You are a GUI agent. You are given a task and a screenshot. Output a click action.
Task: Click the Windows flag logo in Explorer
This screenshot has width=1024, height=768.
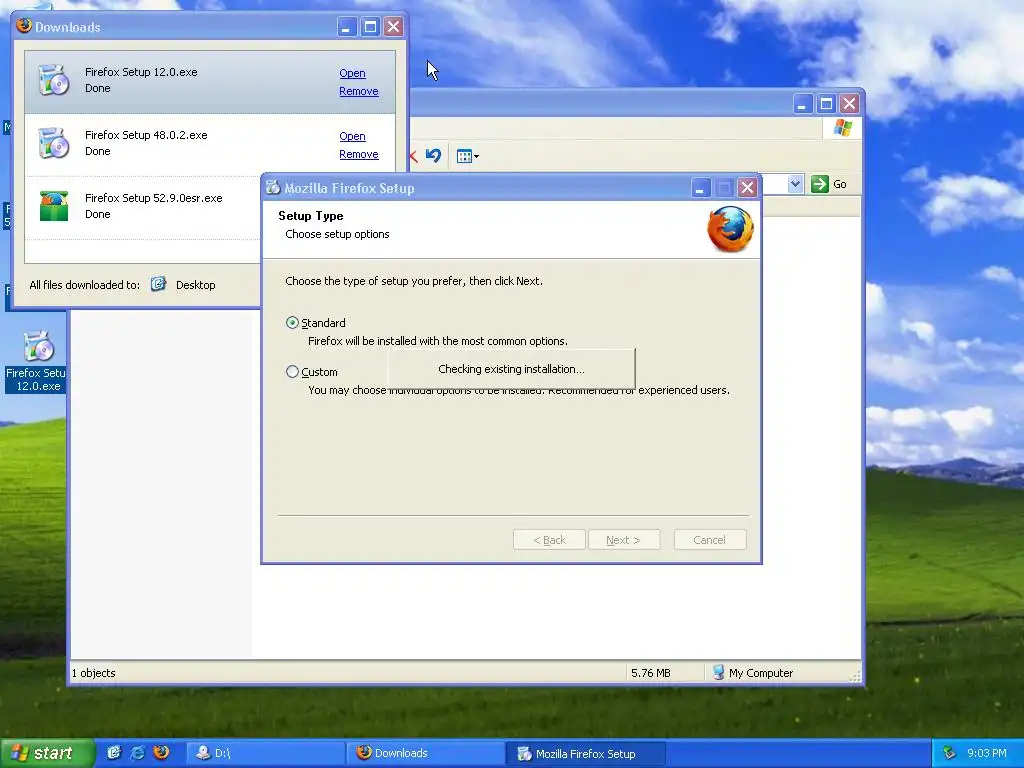(842, 128)
